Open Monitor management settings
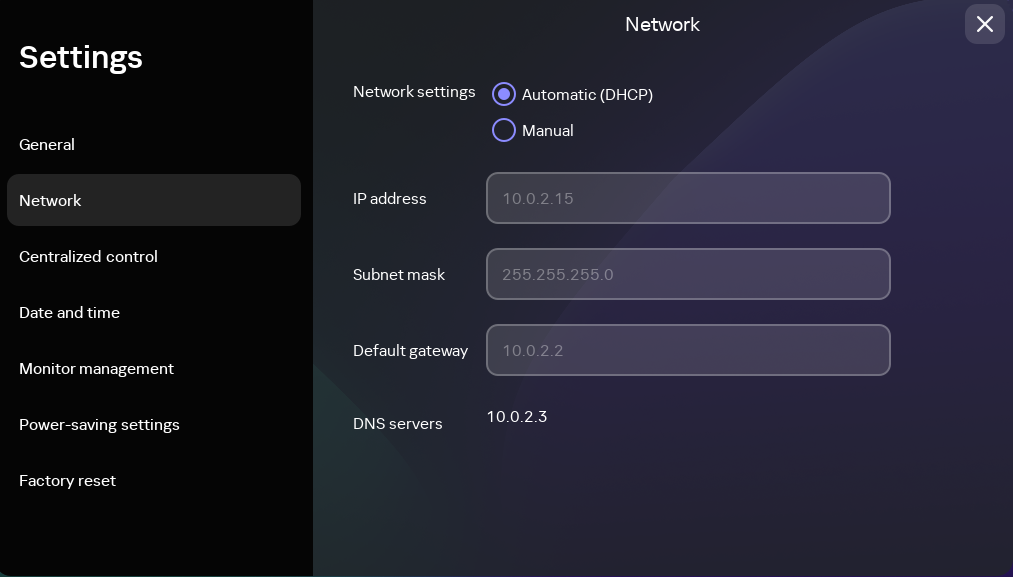 click(96, 368)
